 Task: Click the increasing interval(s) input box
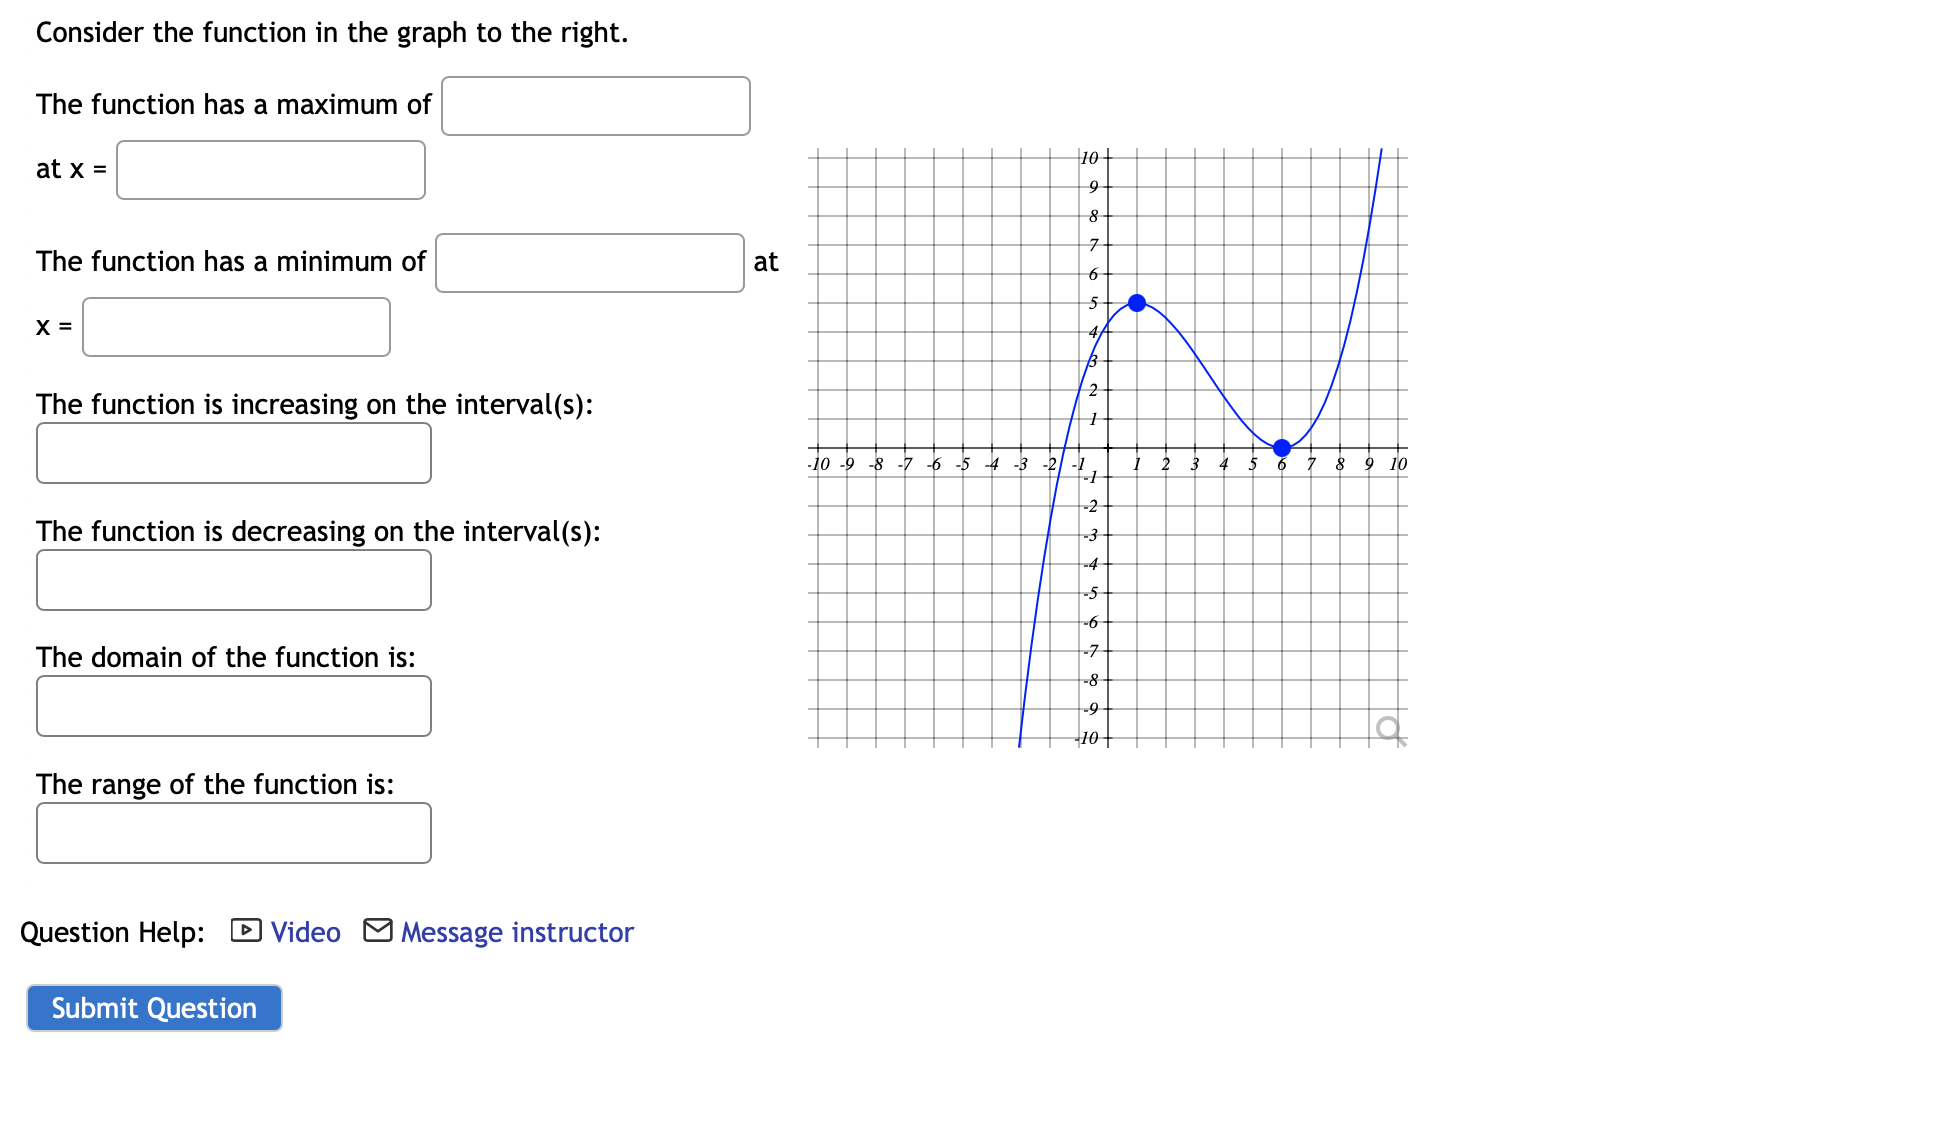[x=233, y=453]
